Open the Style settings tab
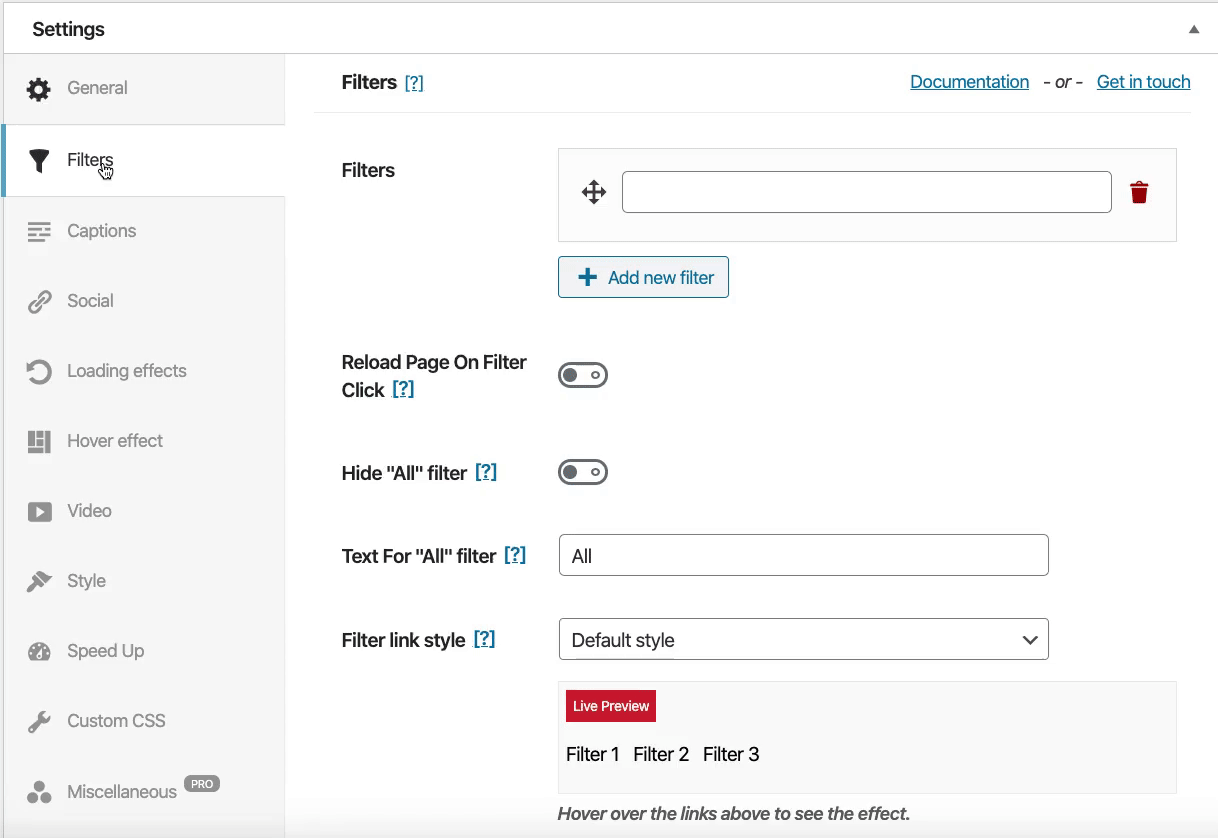This screenshot has height=838, width=1218. [x=144, y=581]
